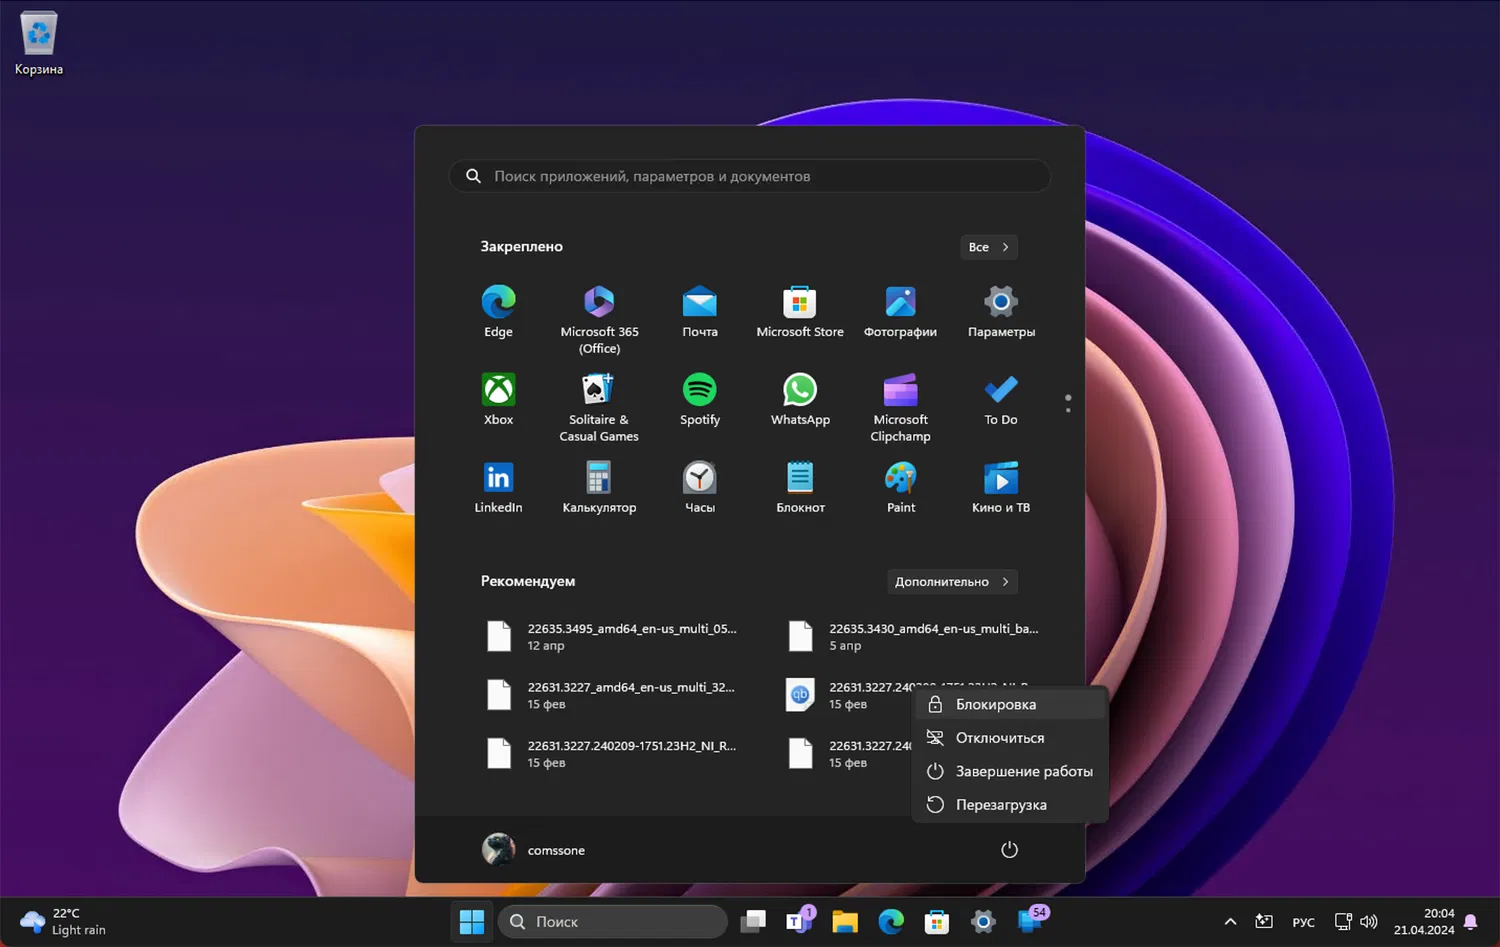Open Калькулятор
The width and height of the screenshot is (1500, 947).
pyautogui.click(x=599, y=488)
